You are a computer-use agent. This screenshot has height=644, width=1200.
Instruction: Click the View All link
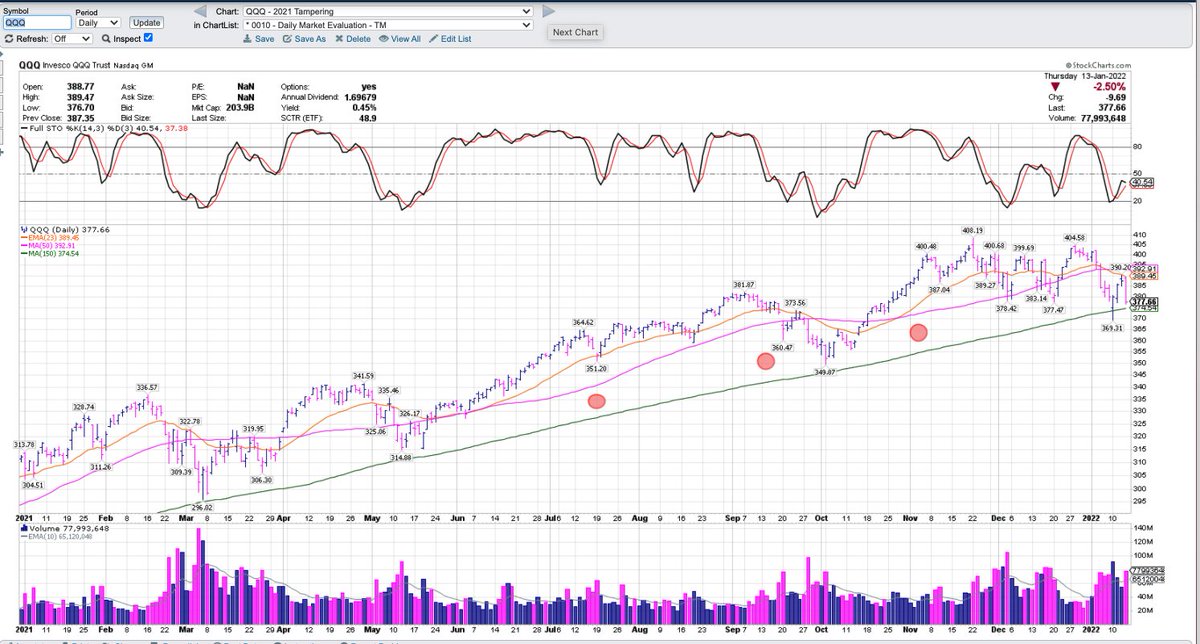point(400,39)
